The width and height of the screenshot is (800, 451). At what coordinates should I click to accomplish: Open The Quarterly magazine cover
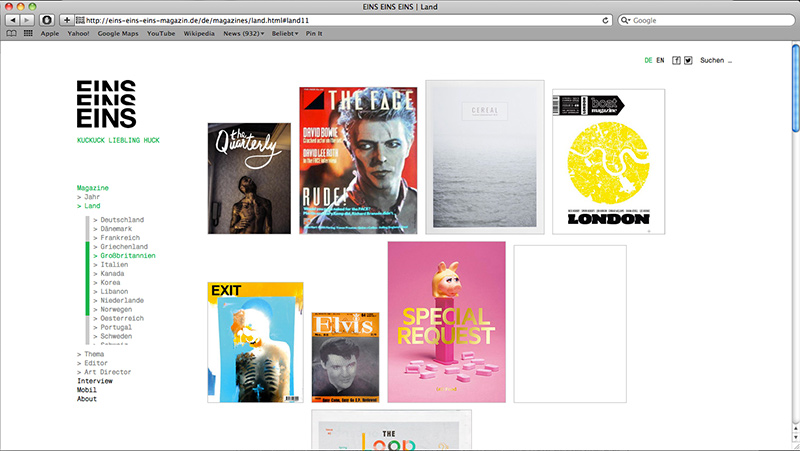pos(249,179)
